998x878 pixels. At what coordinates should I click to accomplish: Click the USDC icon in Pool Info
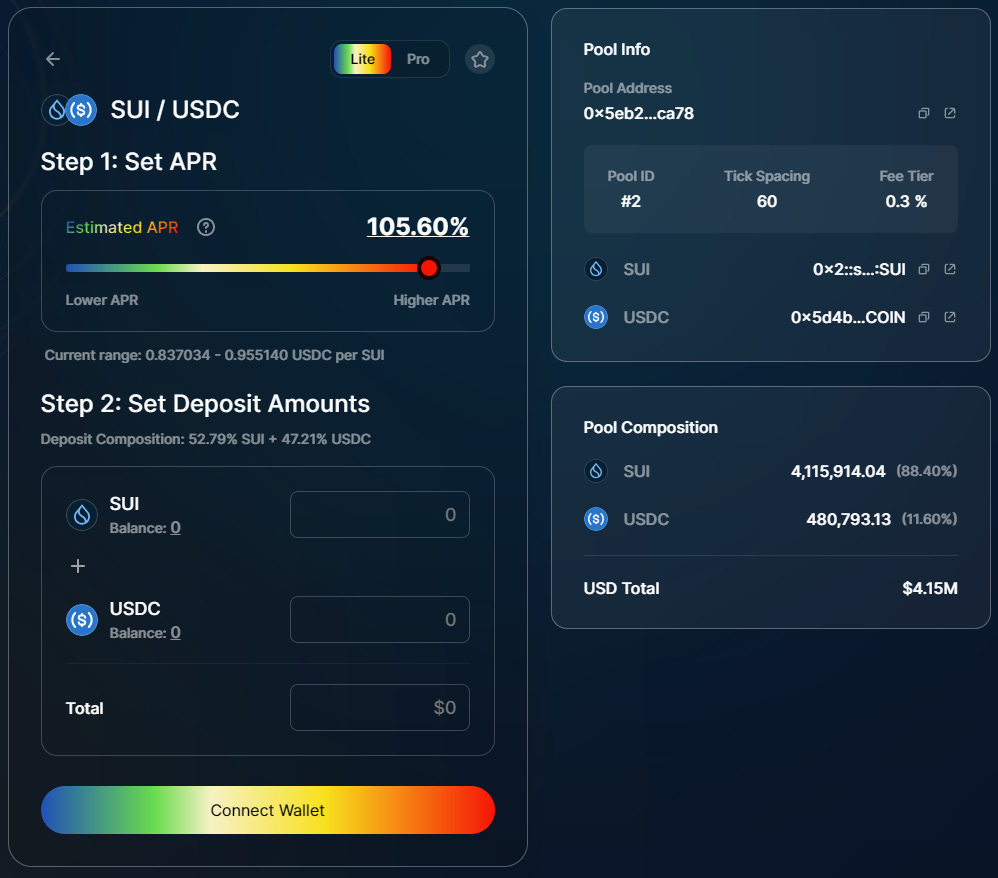coord(596,317)
